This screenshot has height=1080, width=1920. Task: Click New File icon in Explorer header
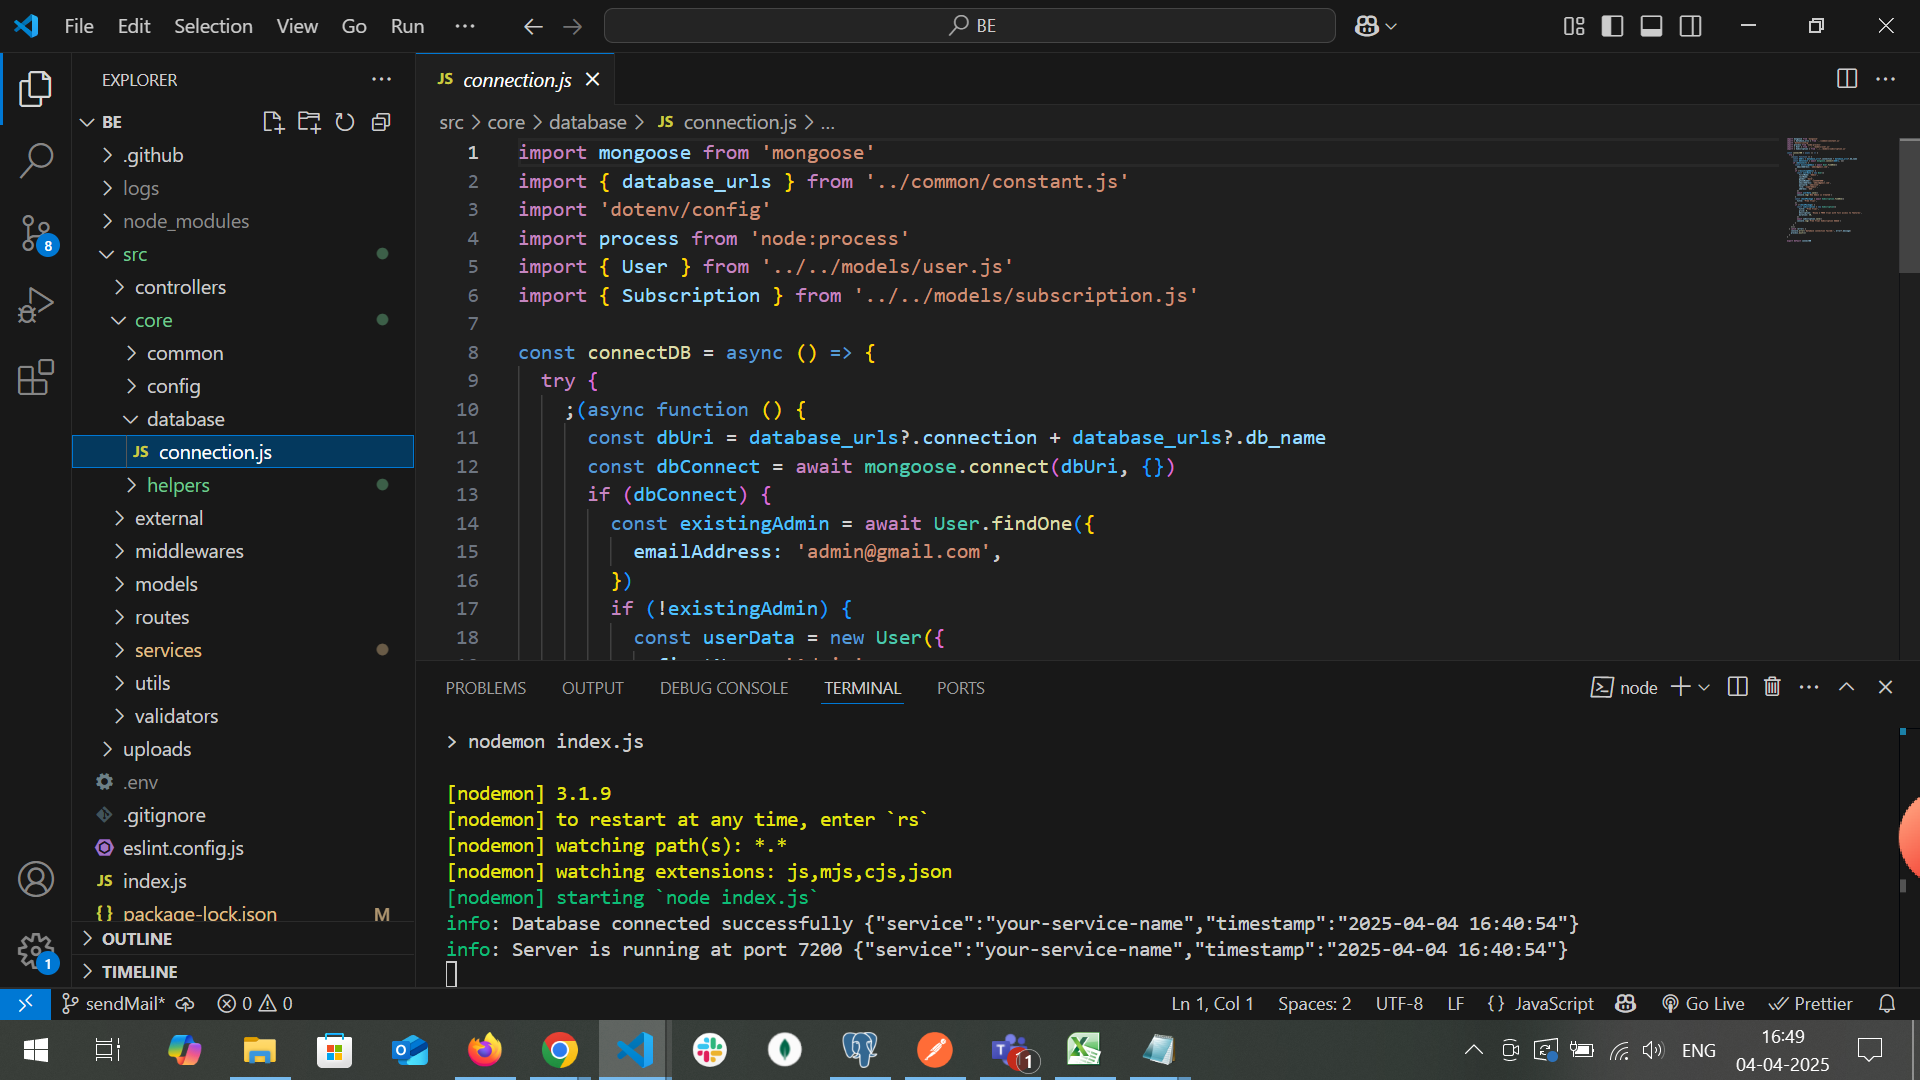(272, 122)
